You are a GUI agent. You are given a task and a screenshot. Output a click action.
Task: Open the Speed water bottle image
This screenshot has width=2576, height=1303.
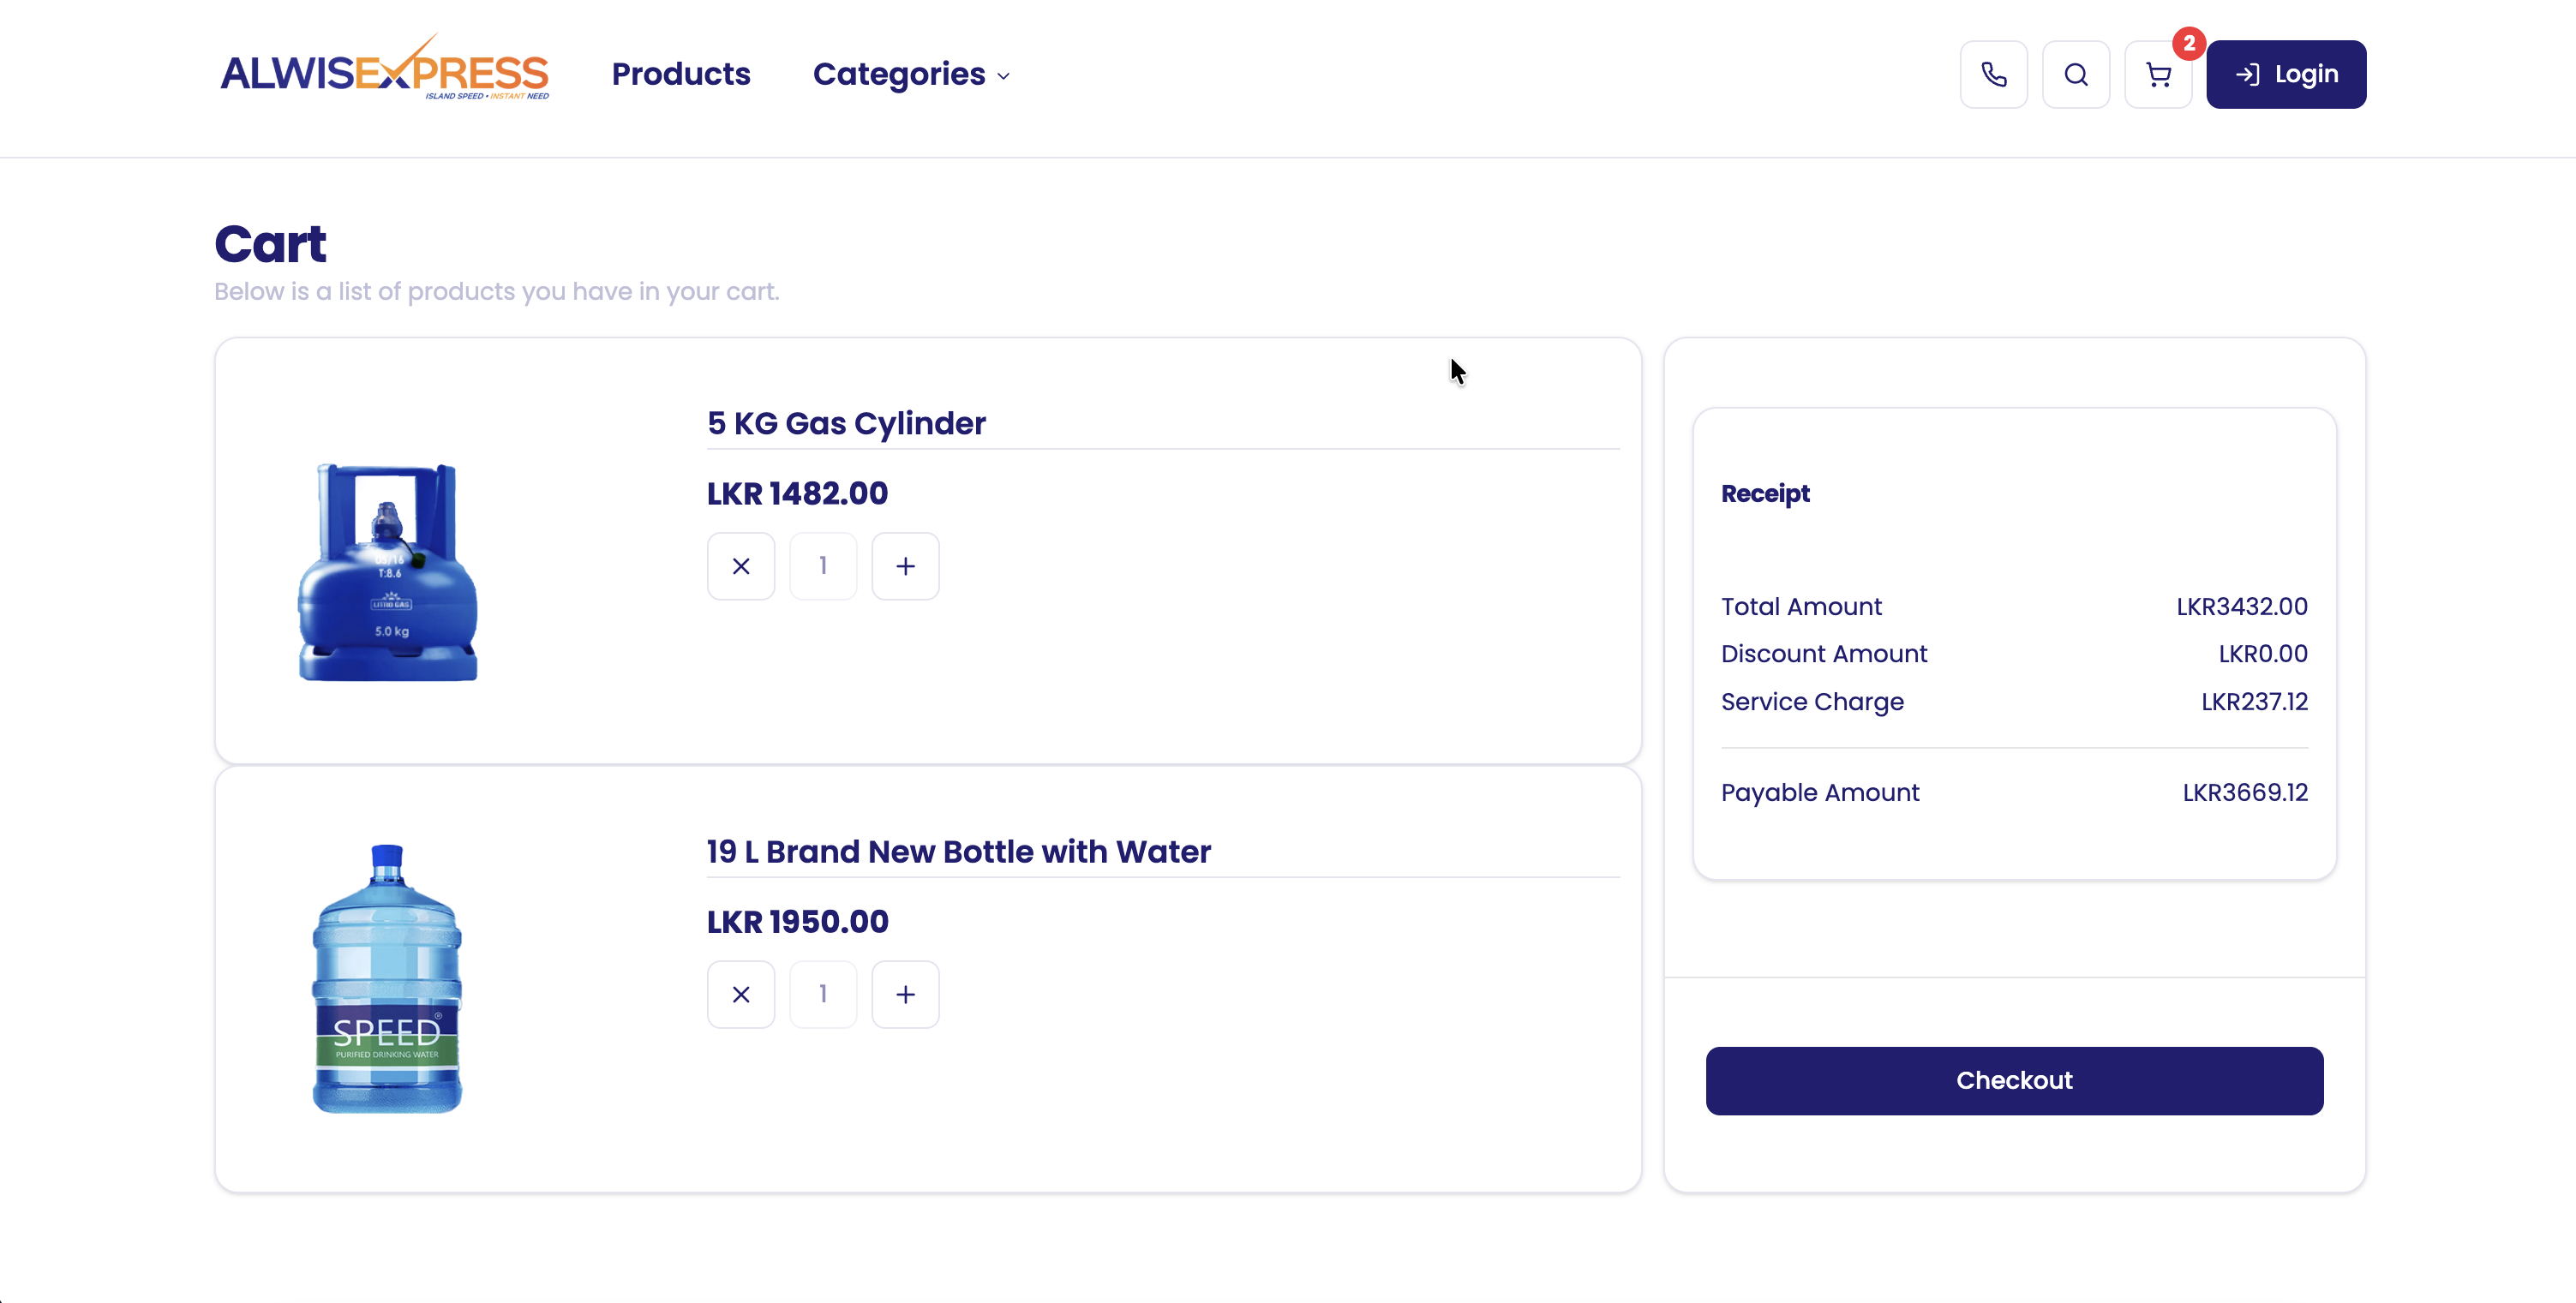click(387, 978)
